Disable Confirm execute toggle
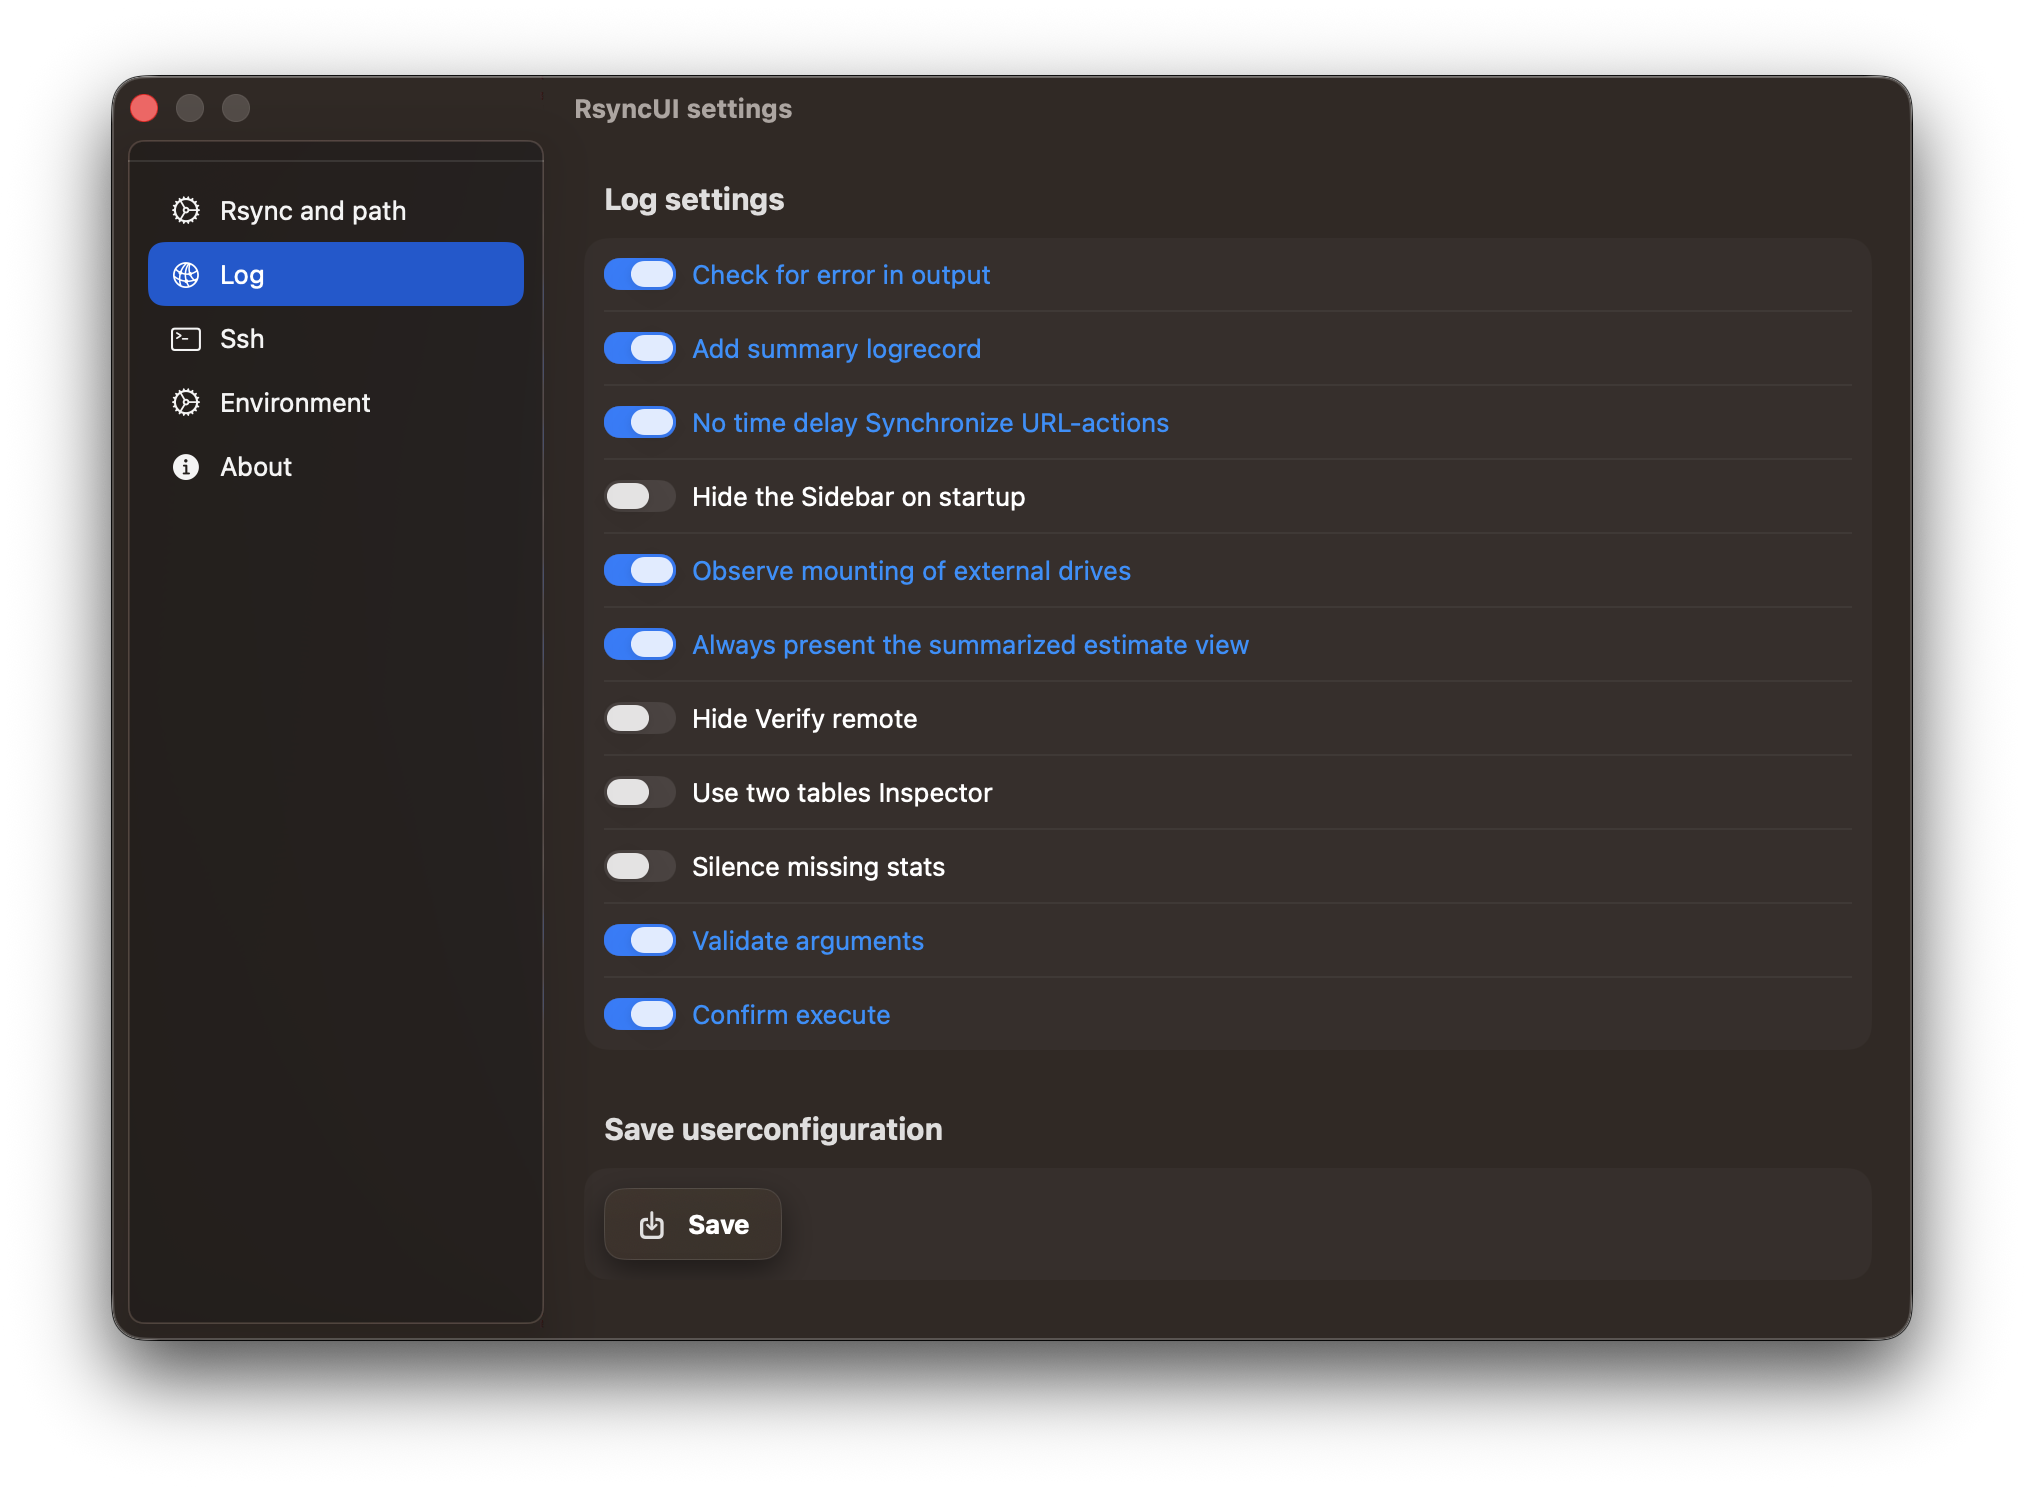Image resolution: width=2024 pixels, height=1488 pixels. (x=640, y=1015)
